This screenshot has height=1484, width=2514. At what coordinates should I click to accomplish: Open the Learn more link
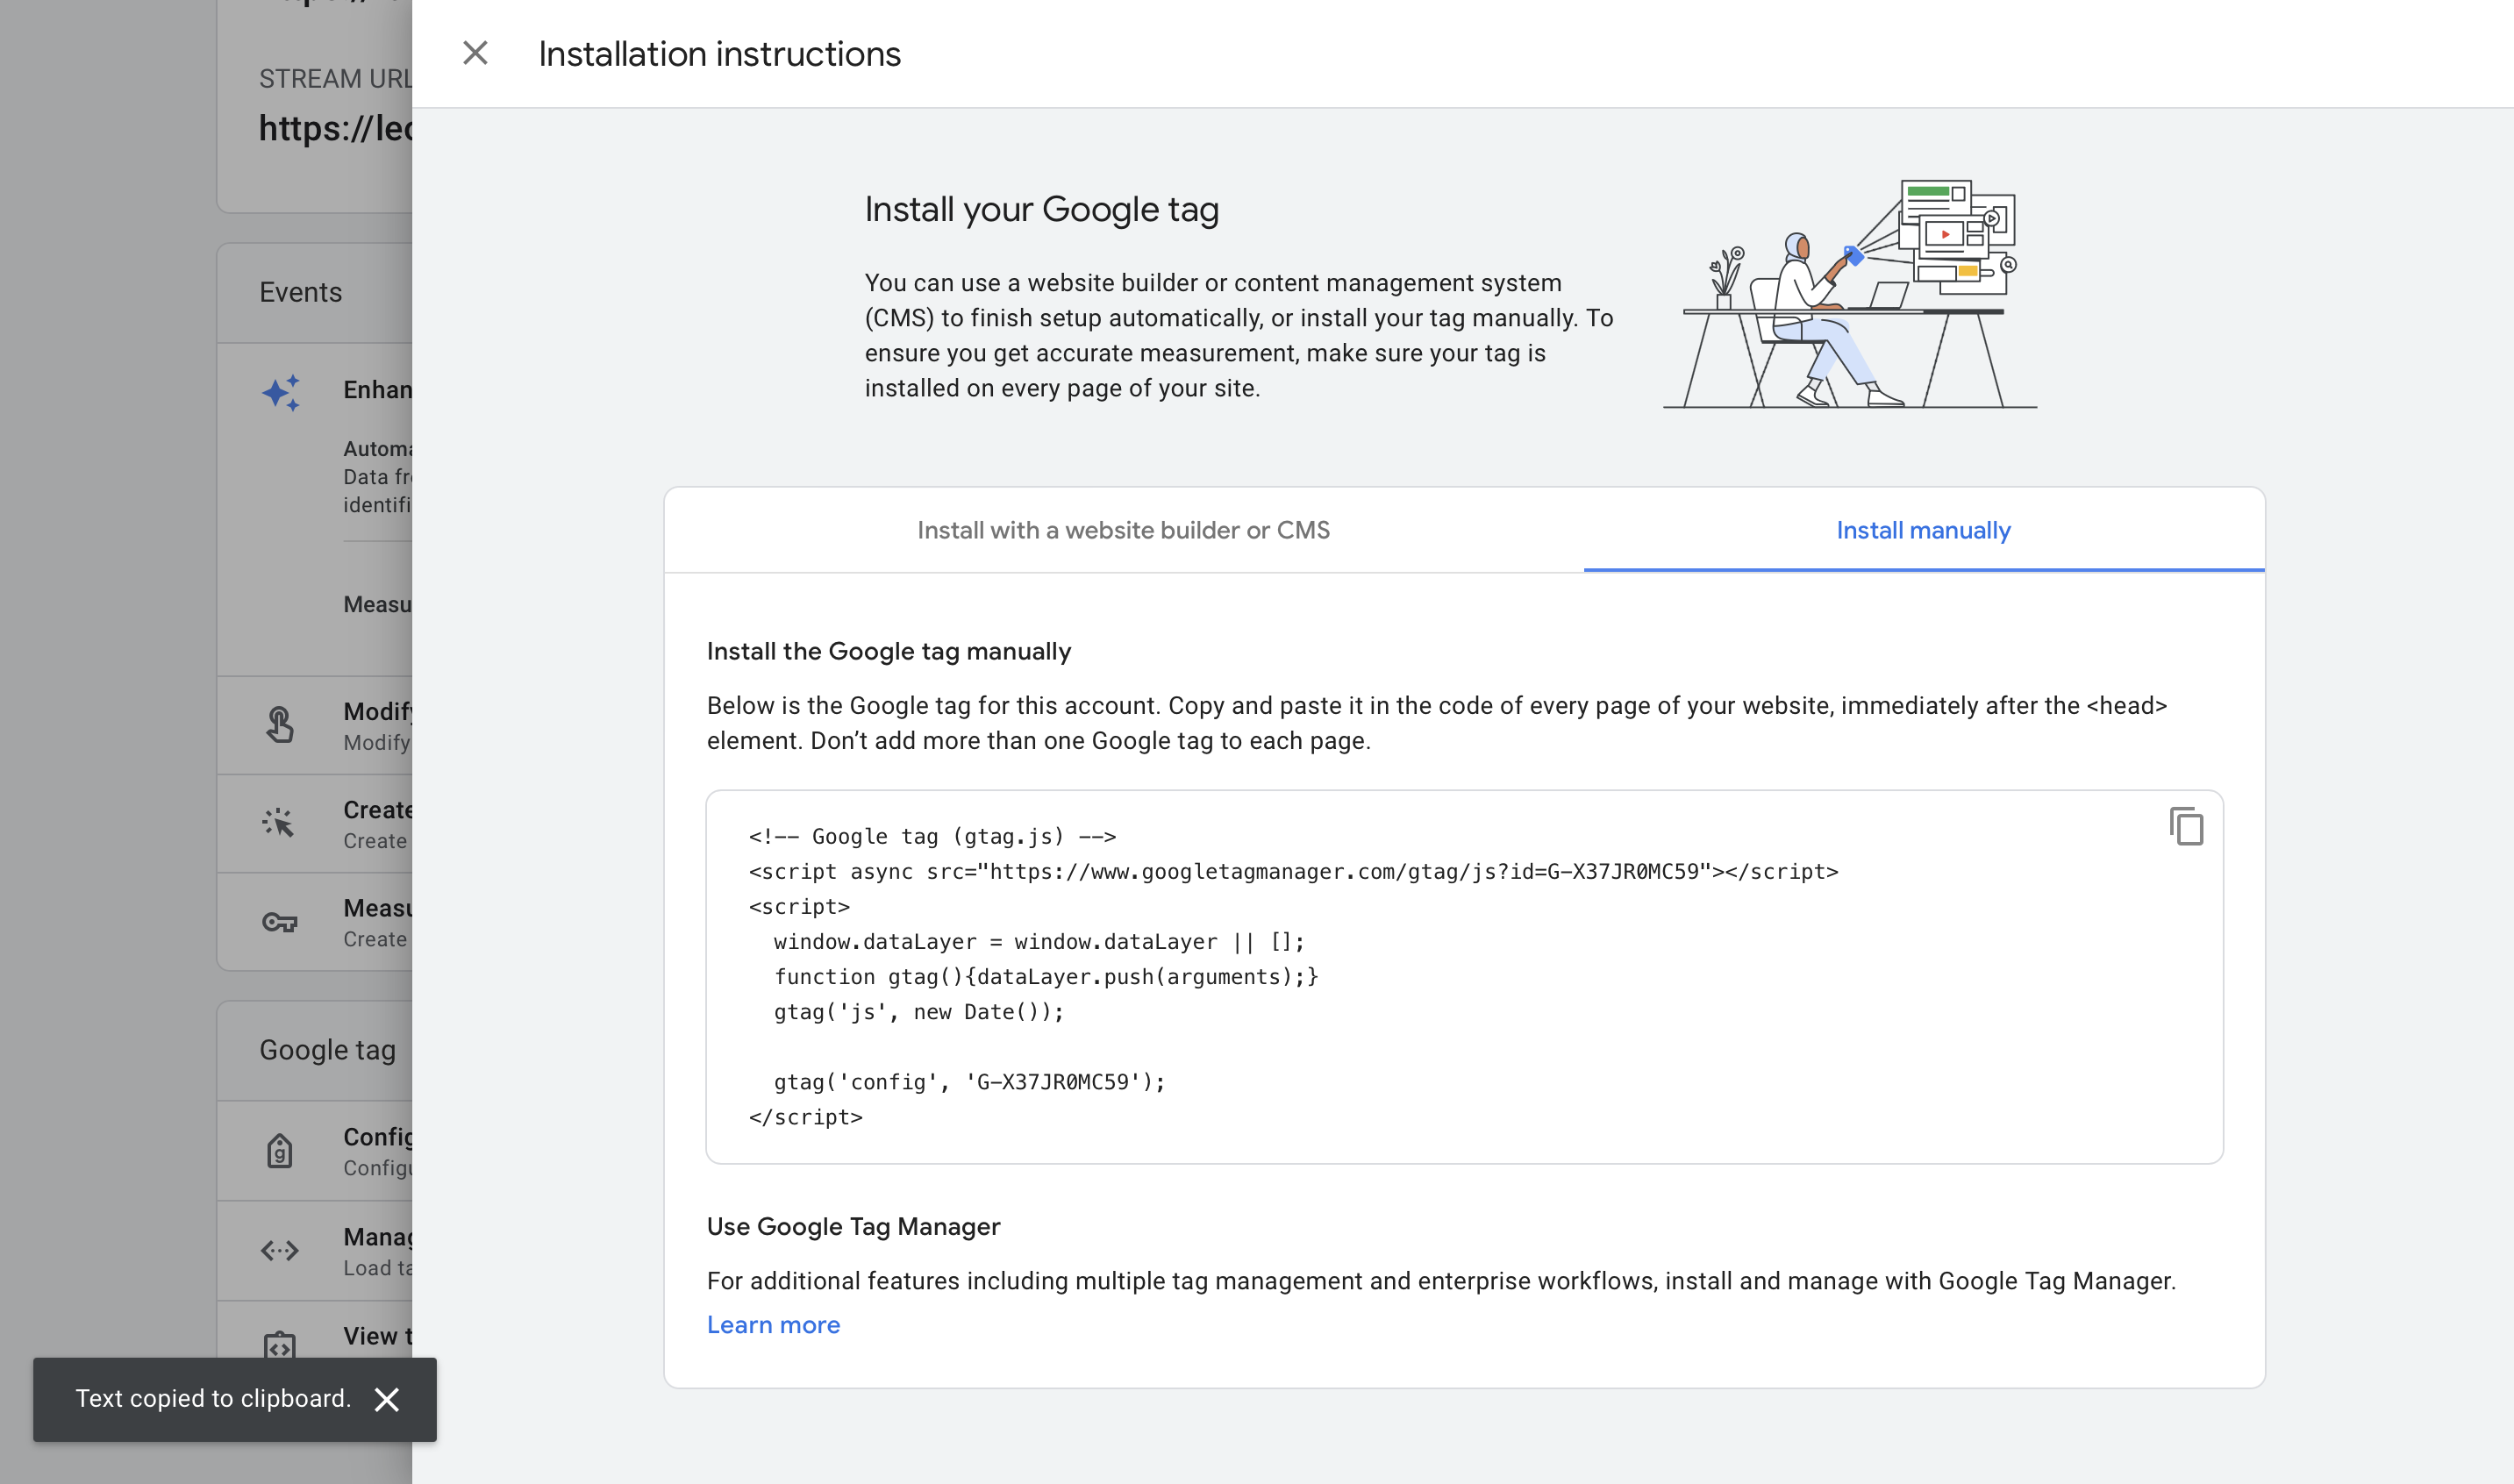[773, 1324]
